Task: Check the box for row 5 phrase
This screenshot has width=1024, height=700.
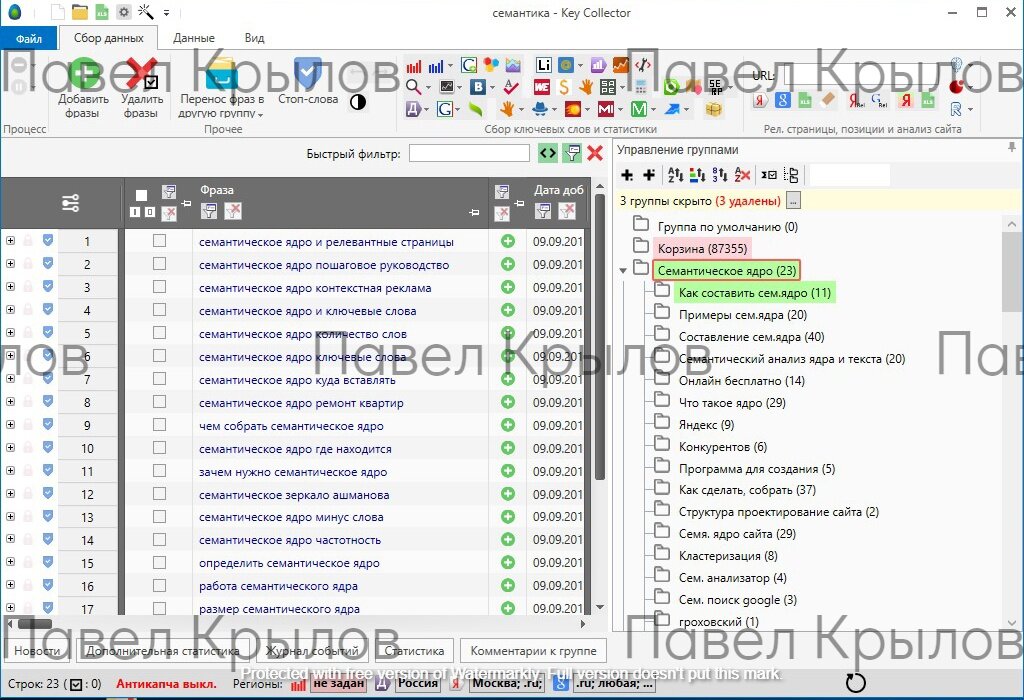Action: click(x=159, y=333)
